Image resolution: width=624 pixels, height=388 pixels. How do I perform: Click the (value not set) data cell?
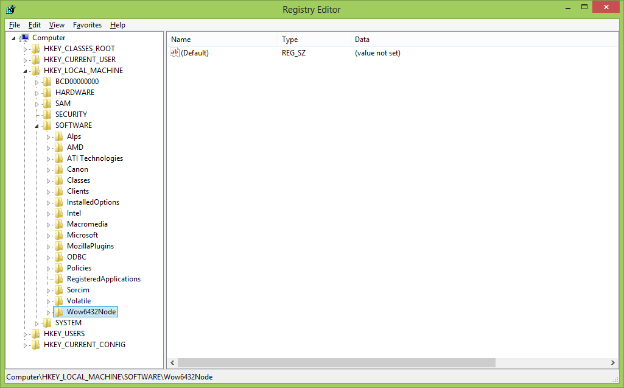click(x=377, y=53)
